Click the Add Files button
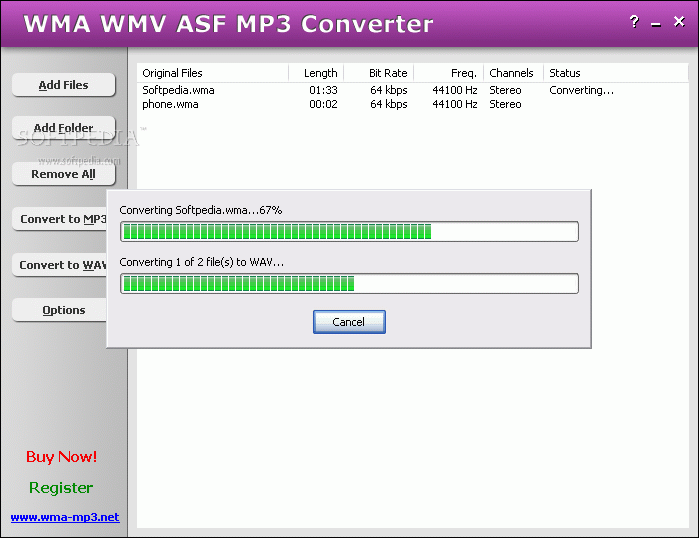Screen dimensions: 699x538 click(x=63, y=85)
